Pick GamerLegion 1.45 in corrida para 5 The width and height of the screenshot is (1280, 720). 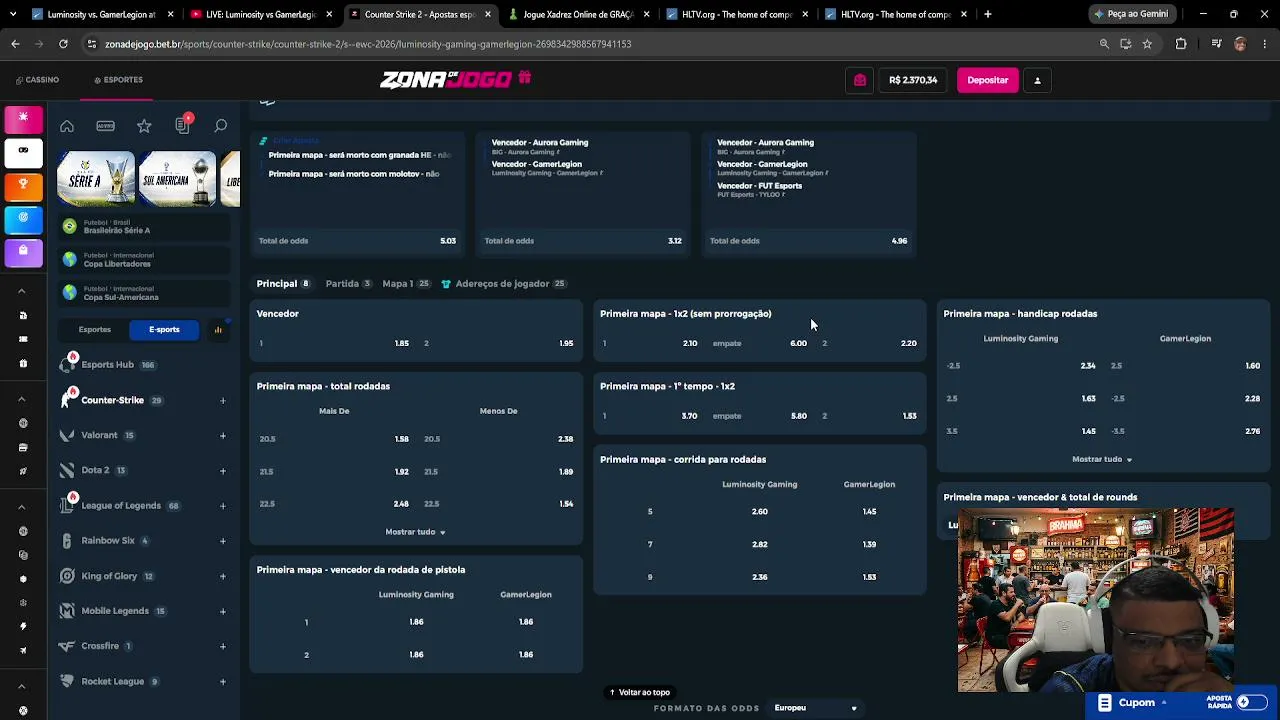point(869,512)
